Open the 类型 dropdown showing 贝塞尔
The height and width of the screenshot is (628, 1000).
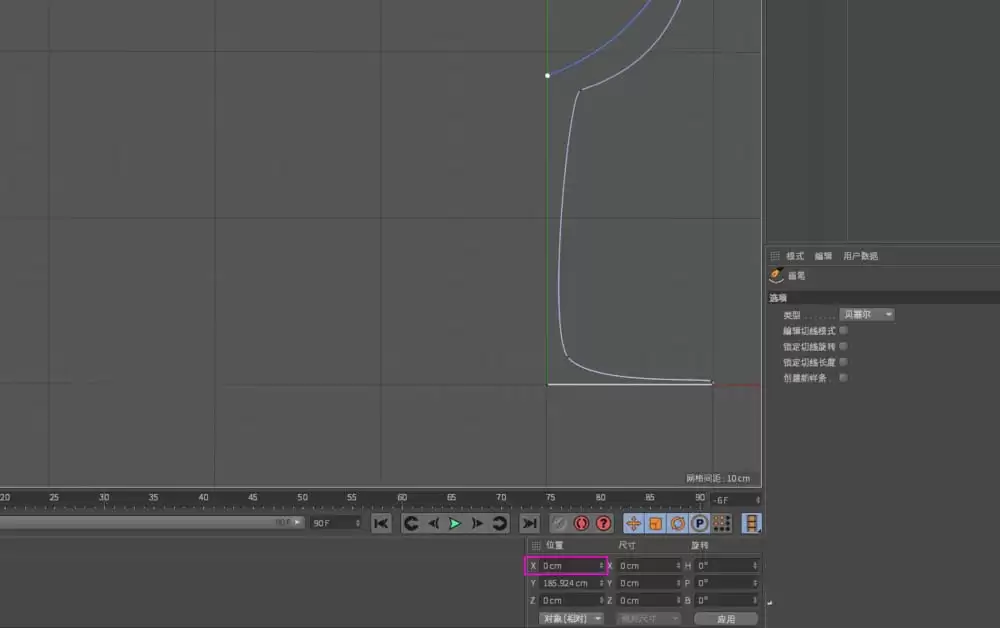pyautogui.click(x=868, y=314)
